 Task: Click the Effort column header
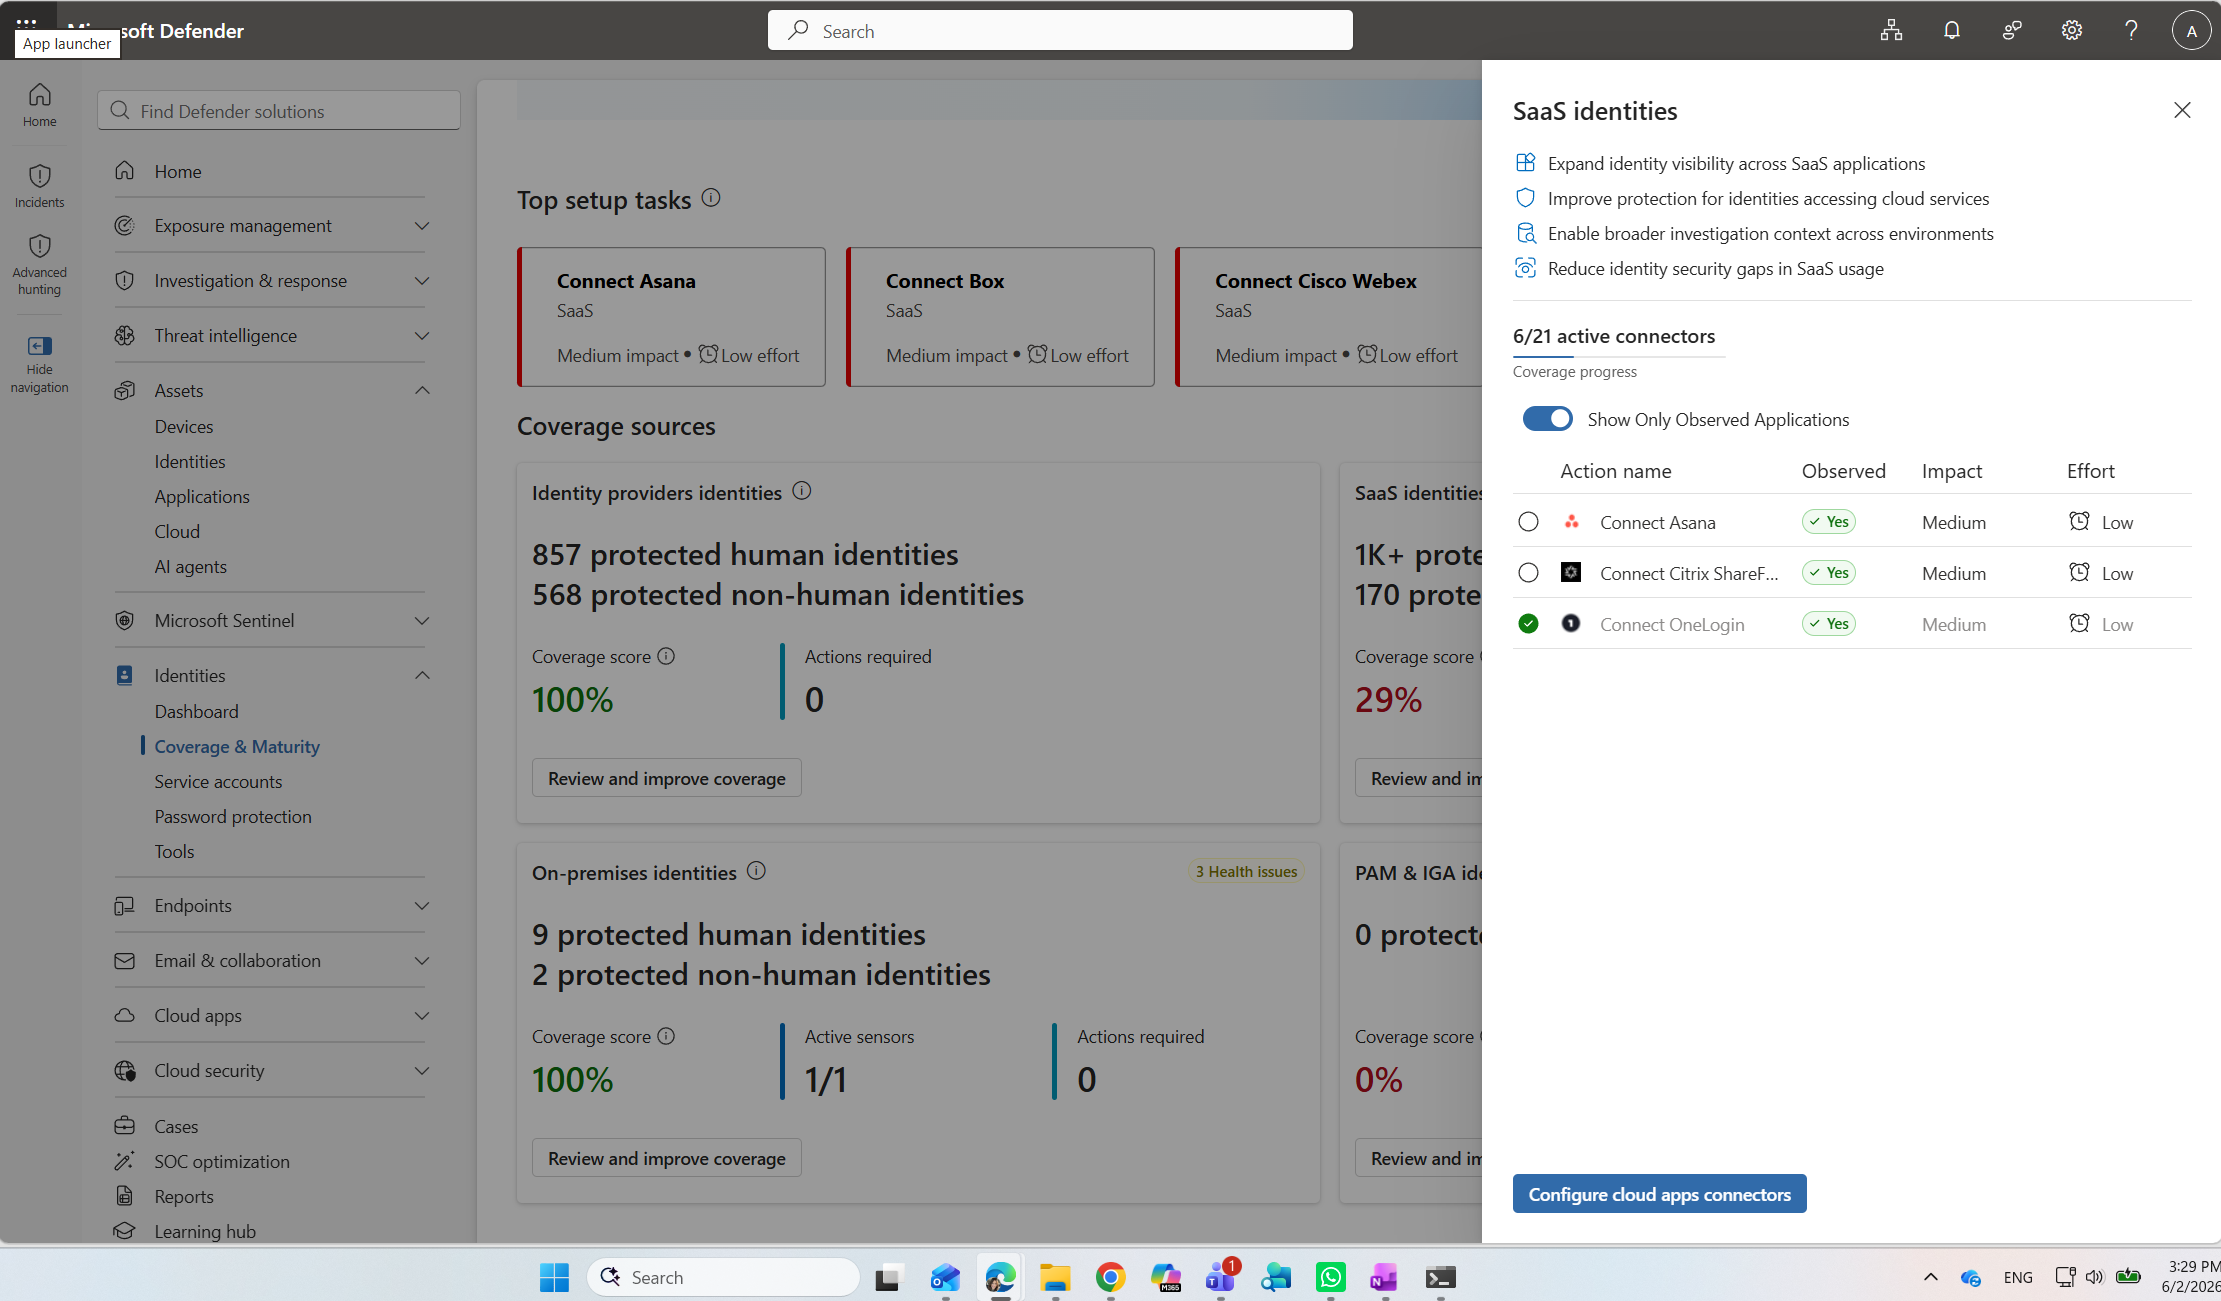point(2090,471)
